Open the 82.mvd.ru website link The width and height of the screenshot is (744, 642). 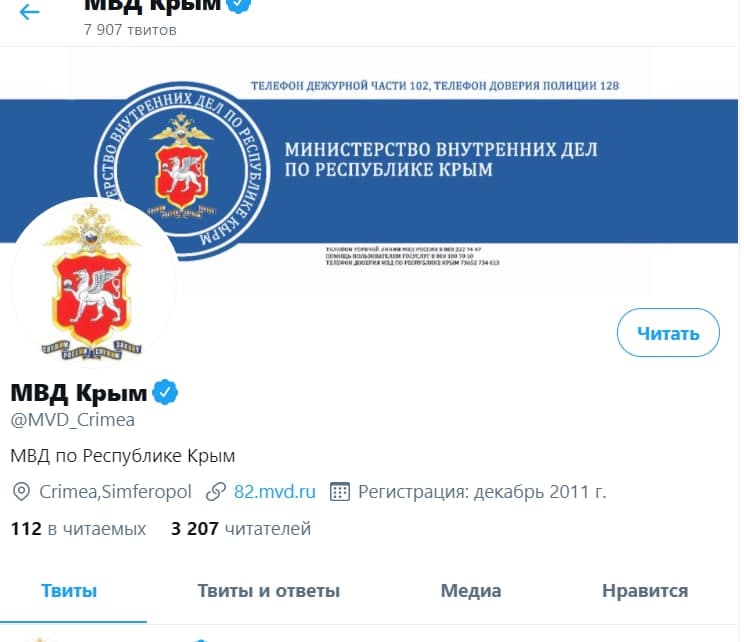(x=275, y=492)
